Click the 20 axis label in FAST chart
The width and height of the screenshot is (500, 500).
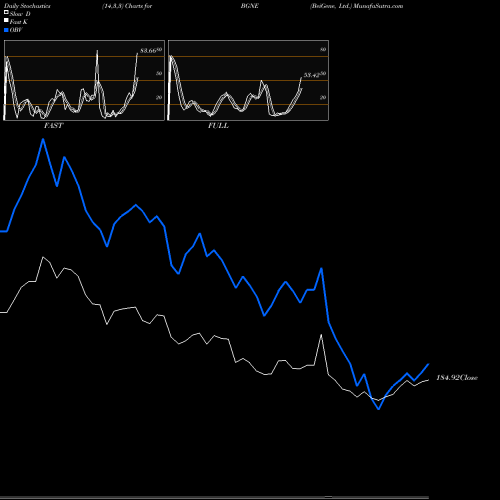point(159,98)
